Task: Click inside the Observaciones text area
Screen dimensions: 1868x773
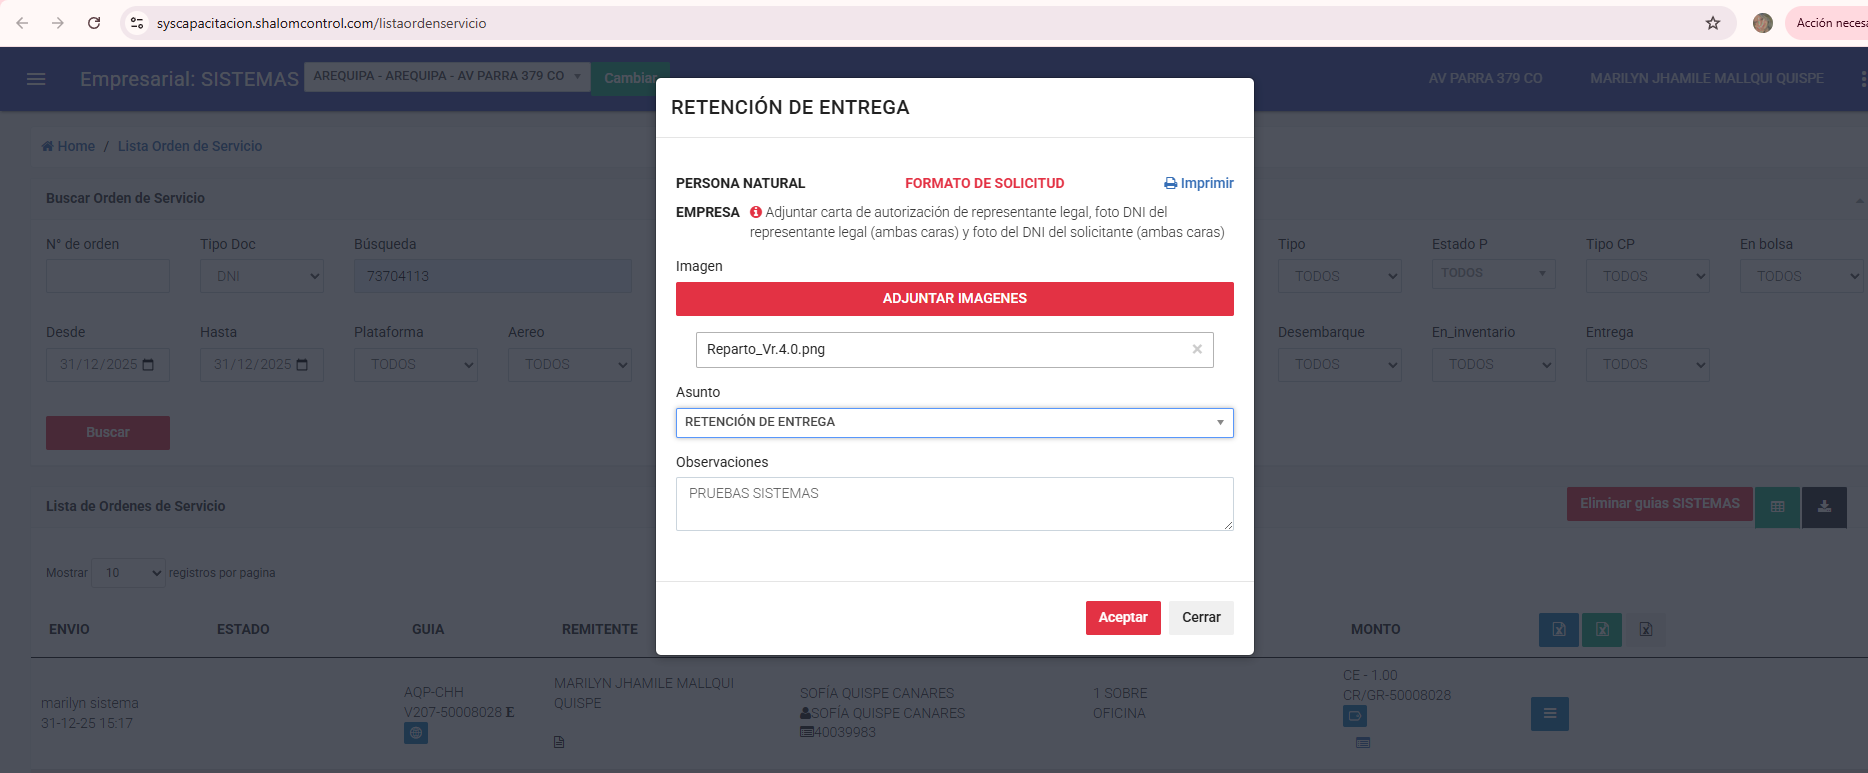Action: (954, 504)
